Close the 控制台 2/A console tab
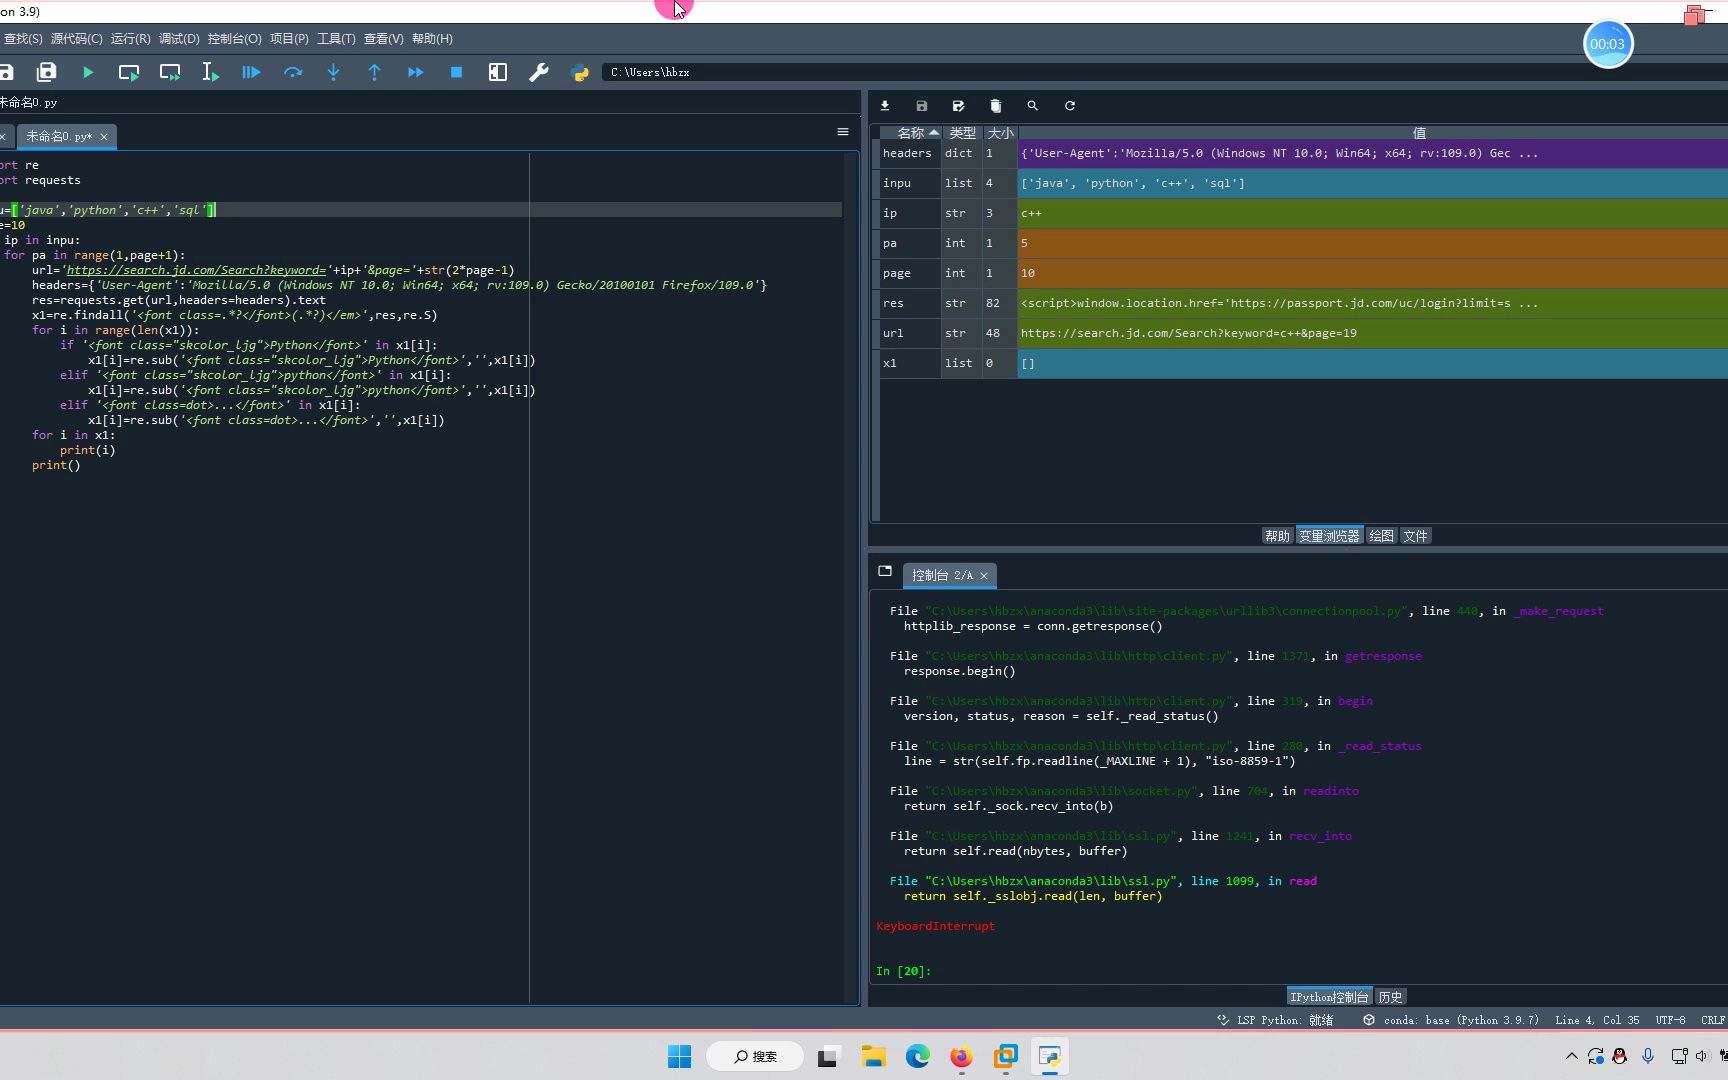The height and width of the screenshot is (1080, 1728). click(984, 576)
